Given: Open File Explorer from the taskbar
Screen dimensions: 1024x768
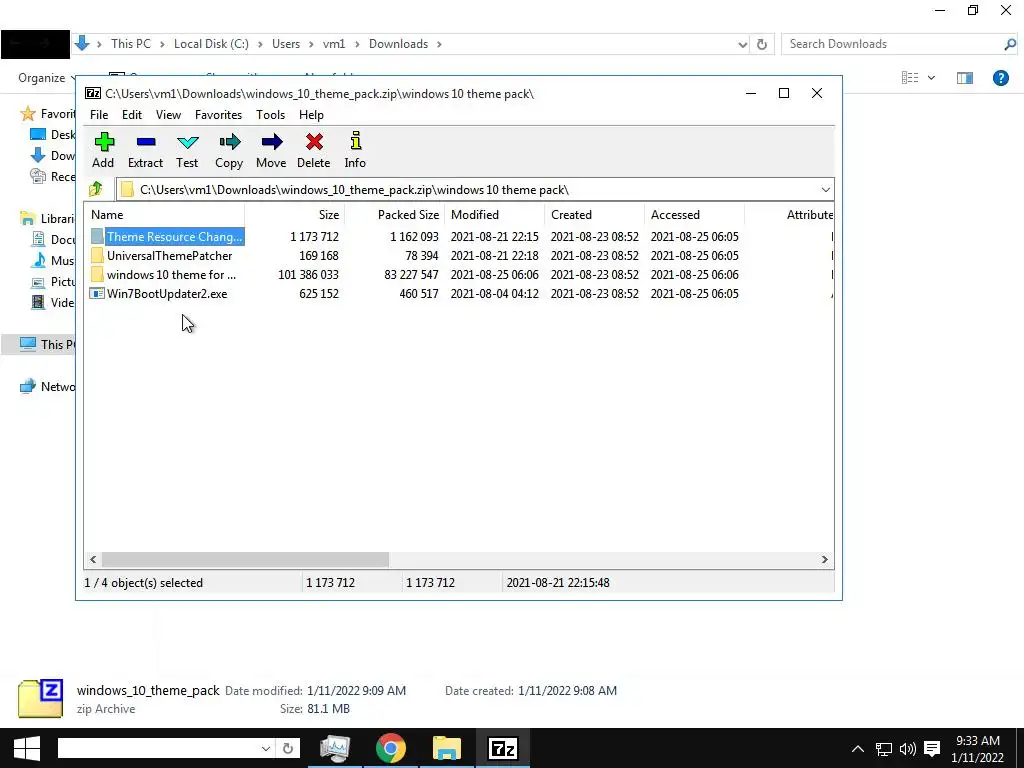Looking at the screenshot, I should (x=447, y=748).
